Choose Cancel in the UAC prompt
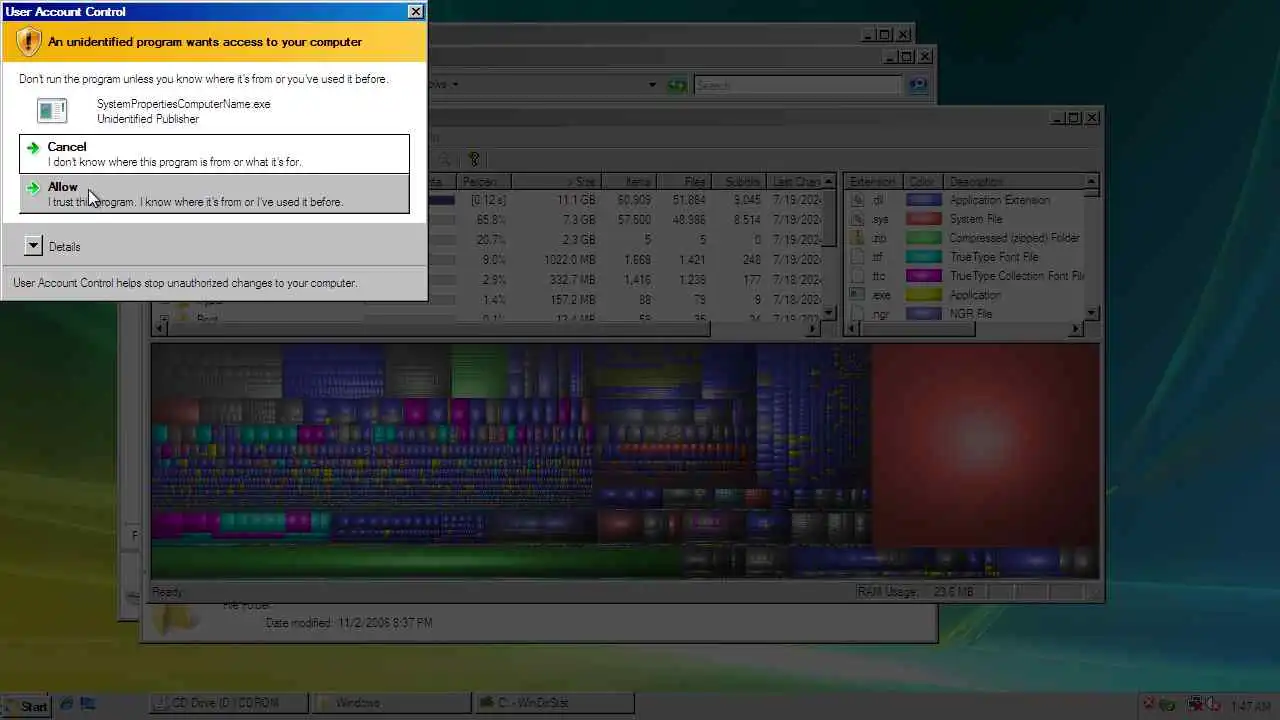The height and width of the screenshot is (720, 1280). click(214, 154)
